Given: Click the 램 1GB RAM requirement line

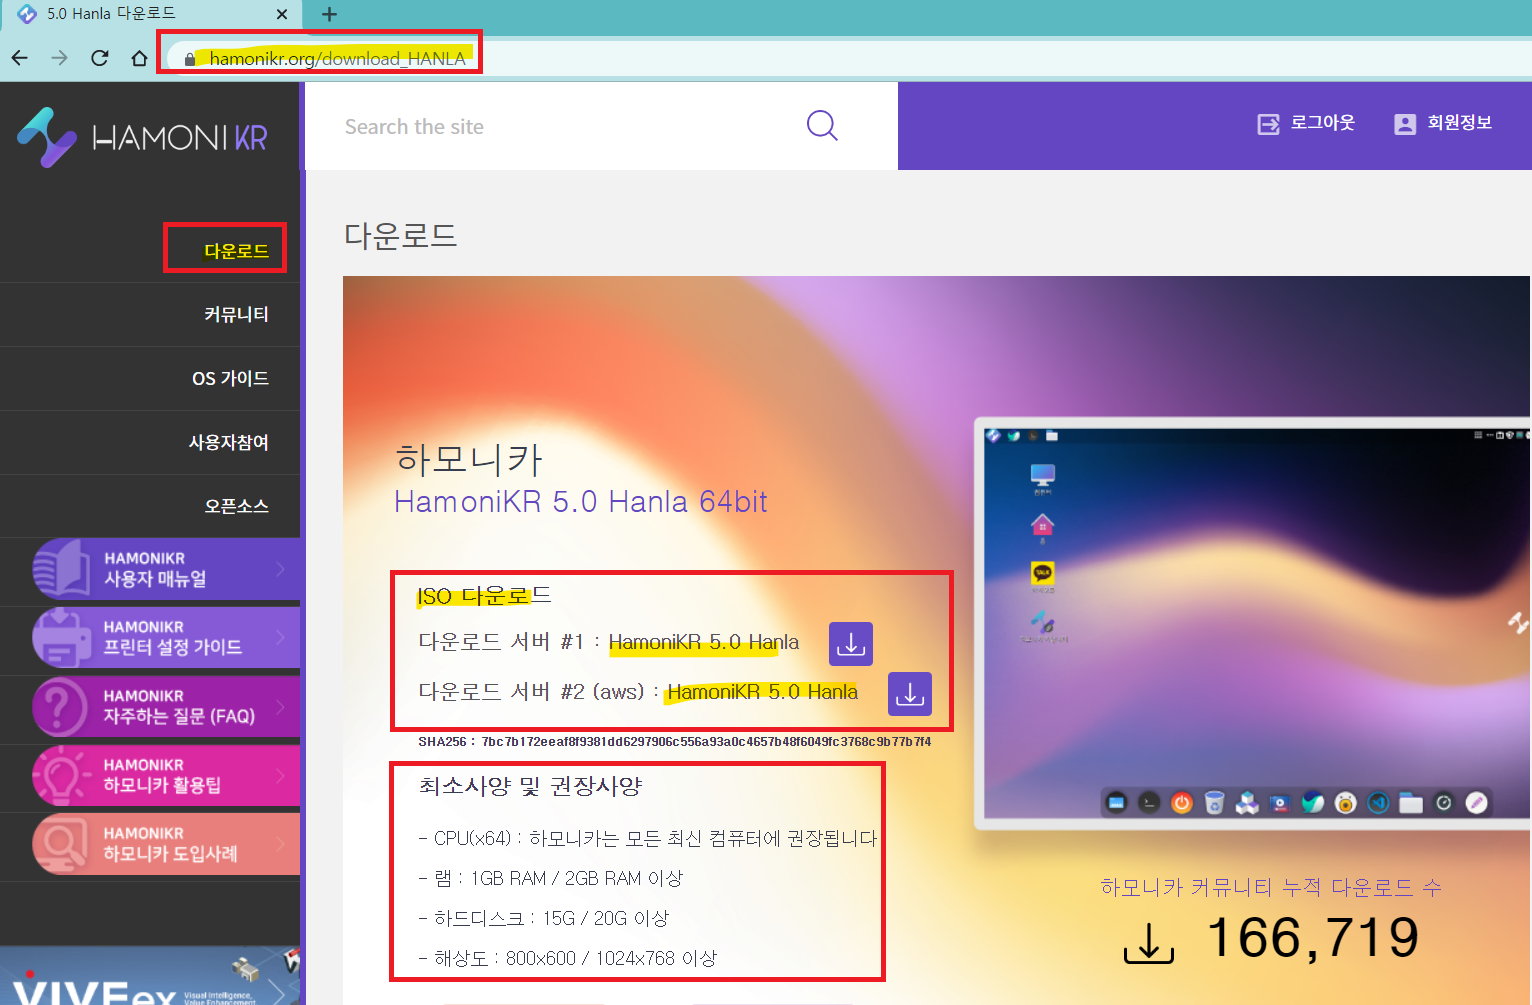Looking at the screenshot, I should 550,878.
